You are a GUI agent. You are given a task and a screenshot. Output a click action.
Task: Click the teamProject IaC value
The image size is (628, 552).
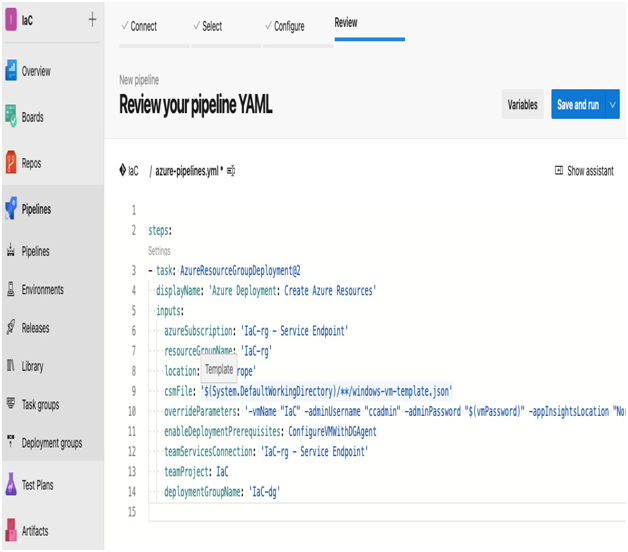click(x=222, y=472)
